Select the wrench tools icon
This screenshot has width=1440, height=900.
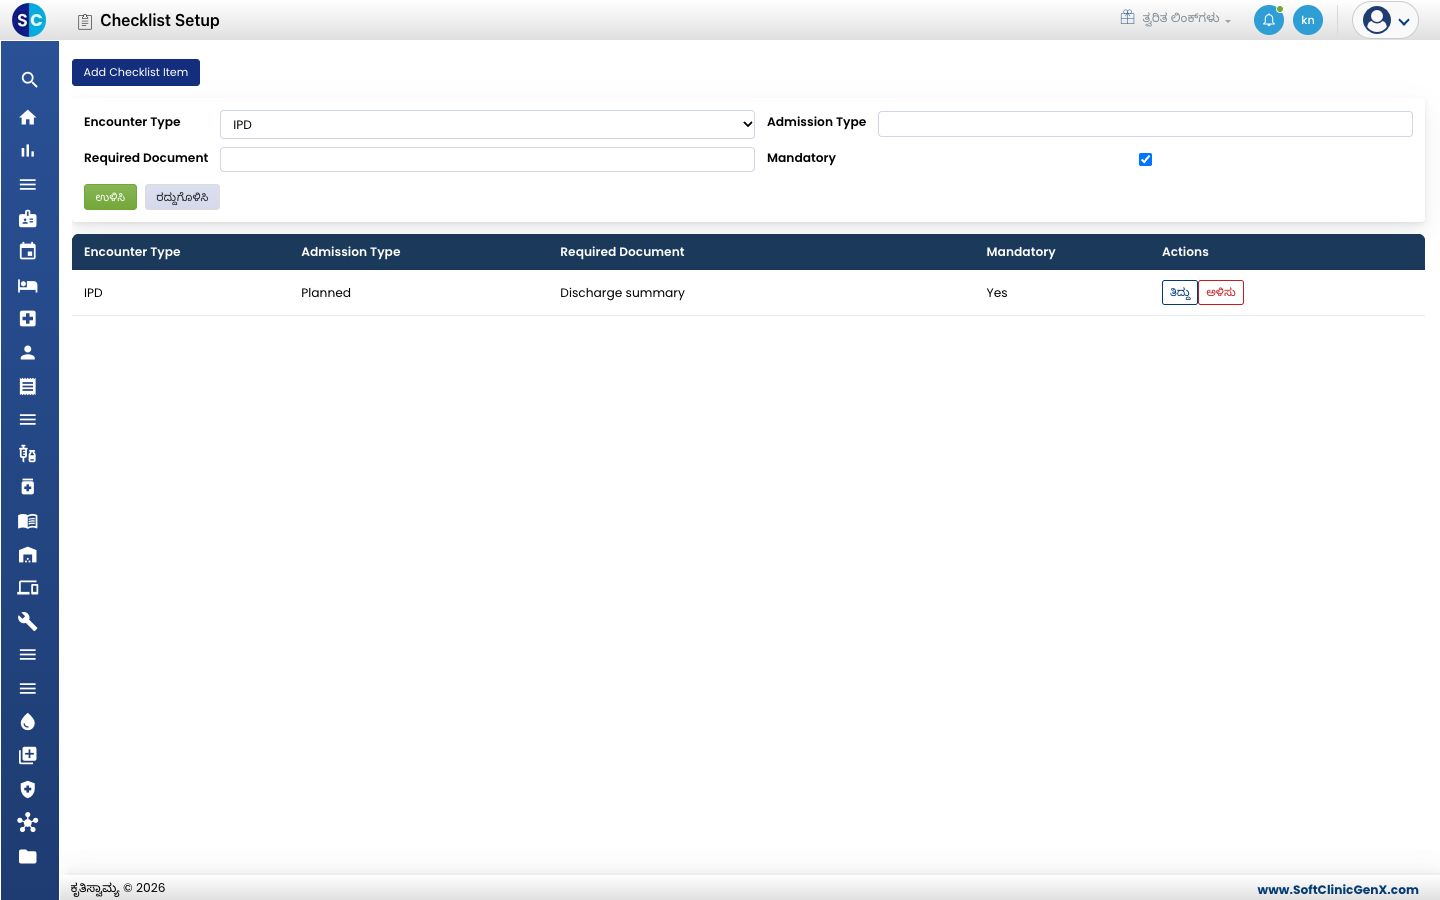coord(28,621)
